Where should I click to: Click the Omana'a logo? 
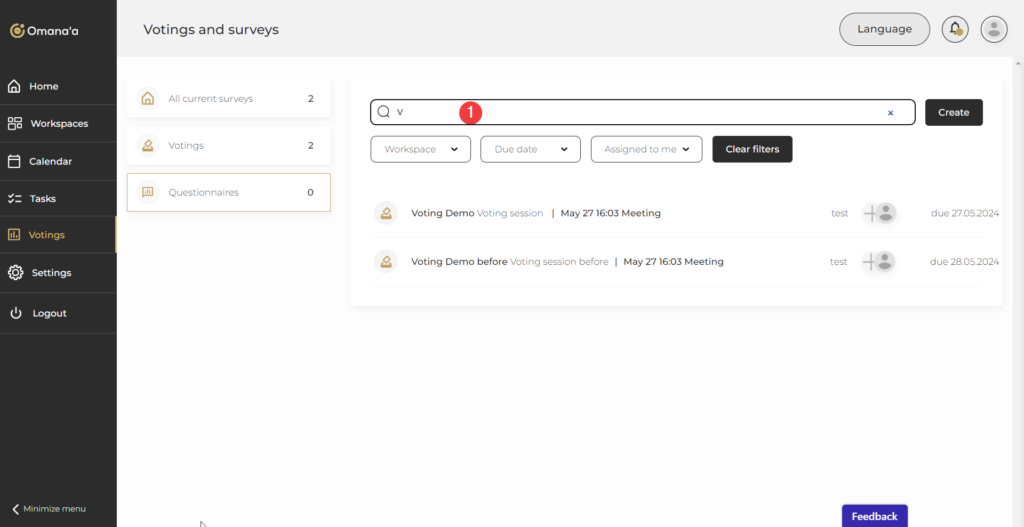click(45, 31)
